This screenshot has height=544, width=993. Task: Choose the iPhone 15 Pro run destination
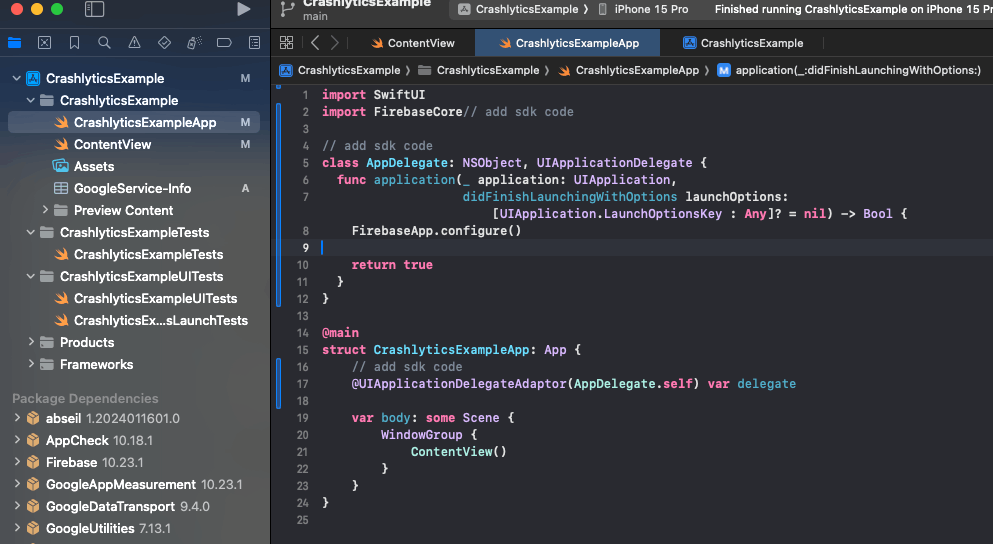point(643,9)
